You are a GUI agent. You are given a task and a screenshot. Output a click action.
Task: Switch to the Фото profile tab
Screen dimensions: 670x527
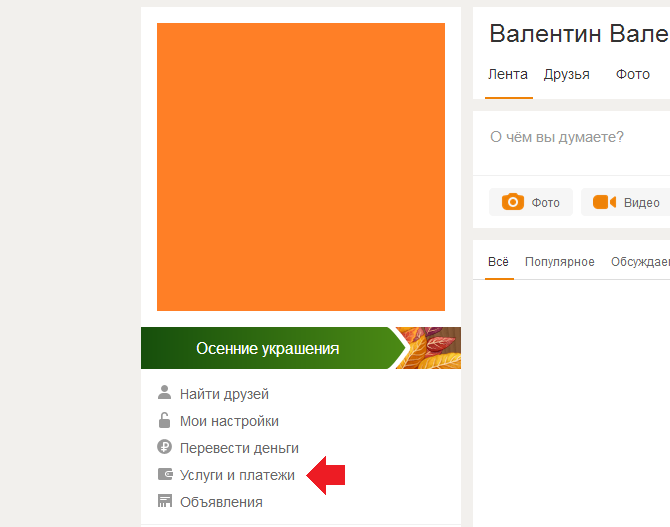tap(632, 74)
